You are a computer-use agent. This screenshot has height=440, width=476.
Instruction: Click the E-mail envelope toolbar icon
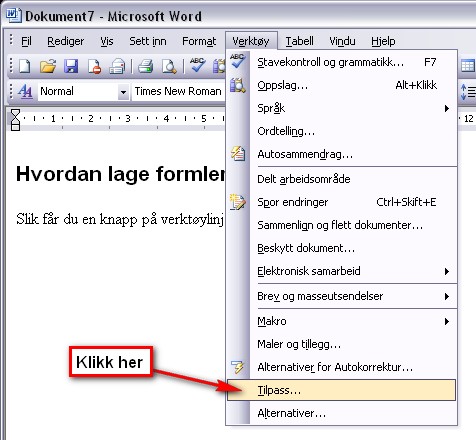click(117, 66)
